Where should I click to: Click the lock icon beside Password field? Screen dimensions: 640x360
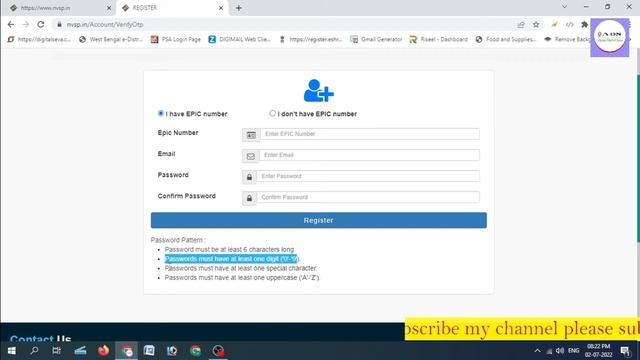click(249, 177)
